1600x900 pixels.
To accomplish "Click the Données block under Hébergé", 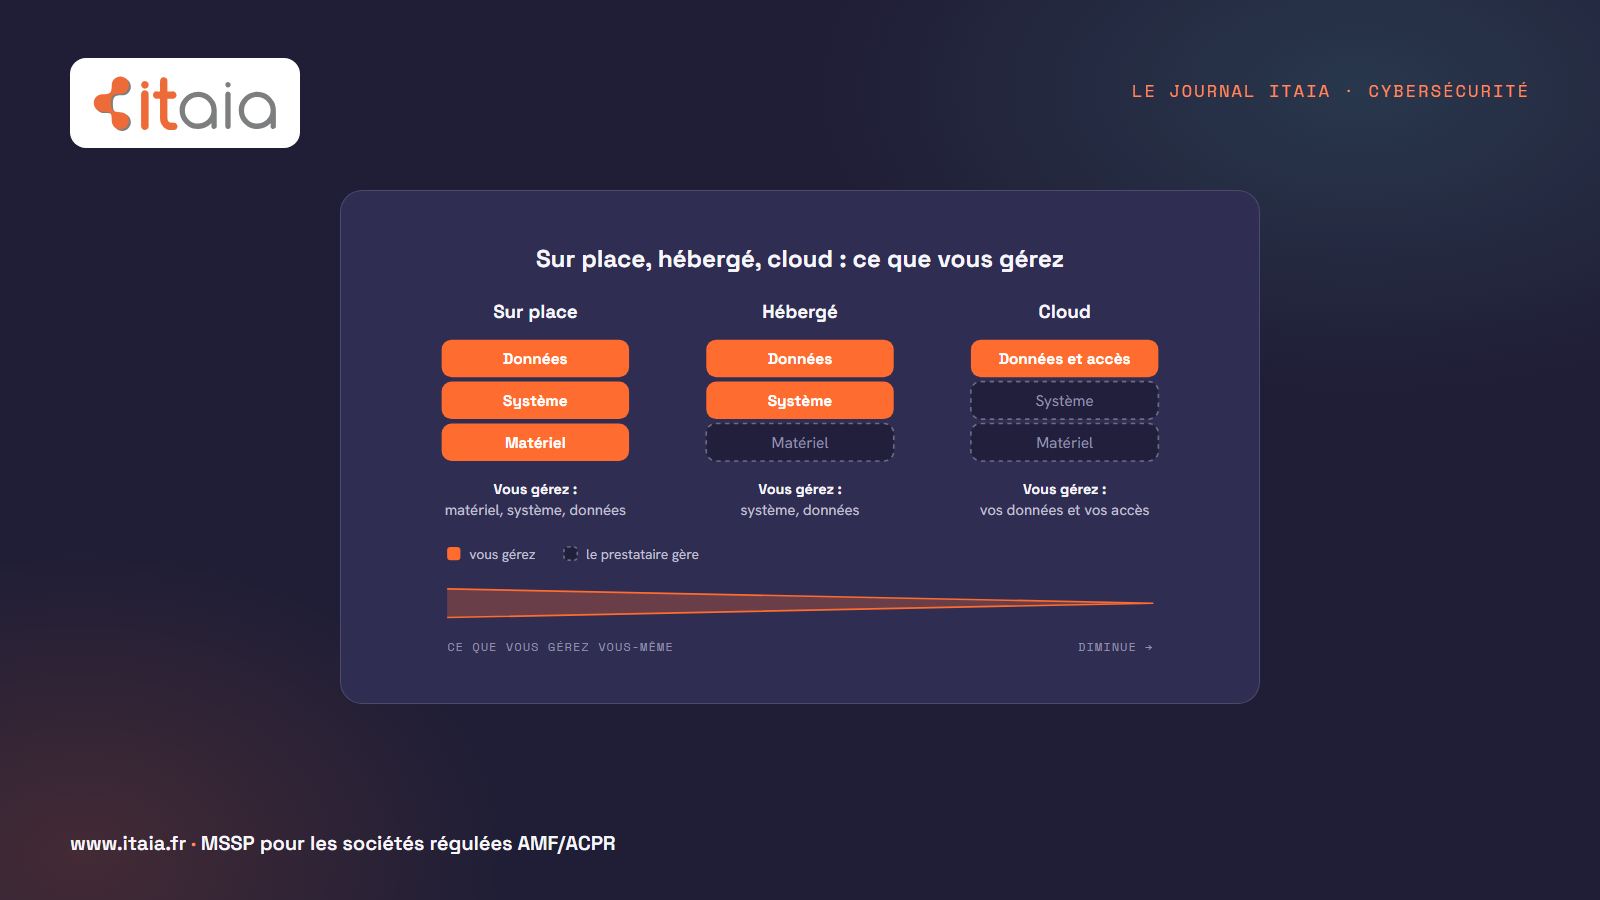I will 800,359.
